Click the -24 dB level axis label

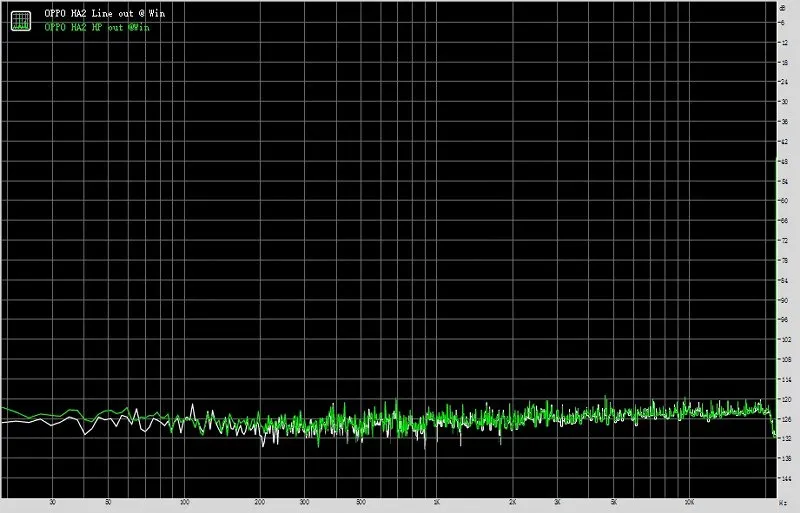coord(783,82)
